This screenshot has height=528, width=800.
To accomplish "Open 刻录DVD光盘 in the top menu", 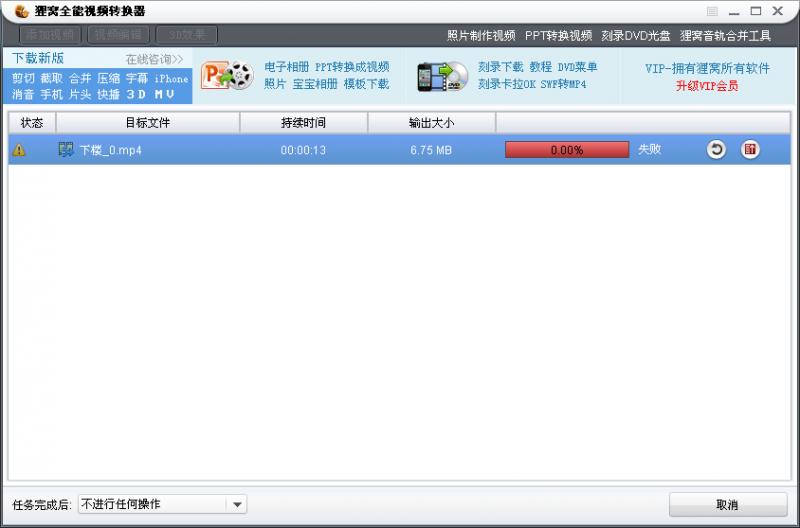I will 636,36.
